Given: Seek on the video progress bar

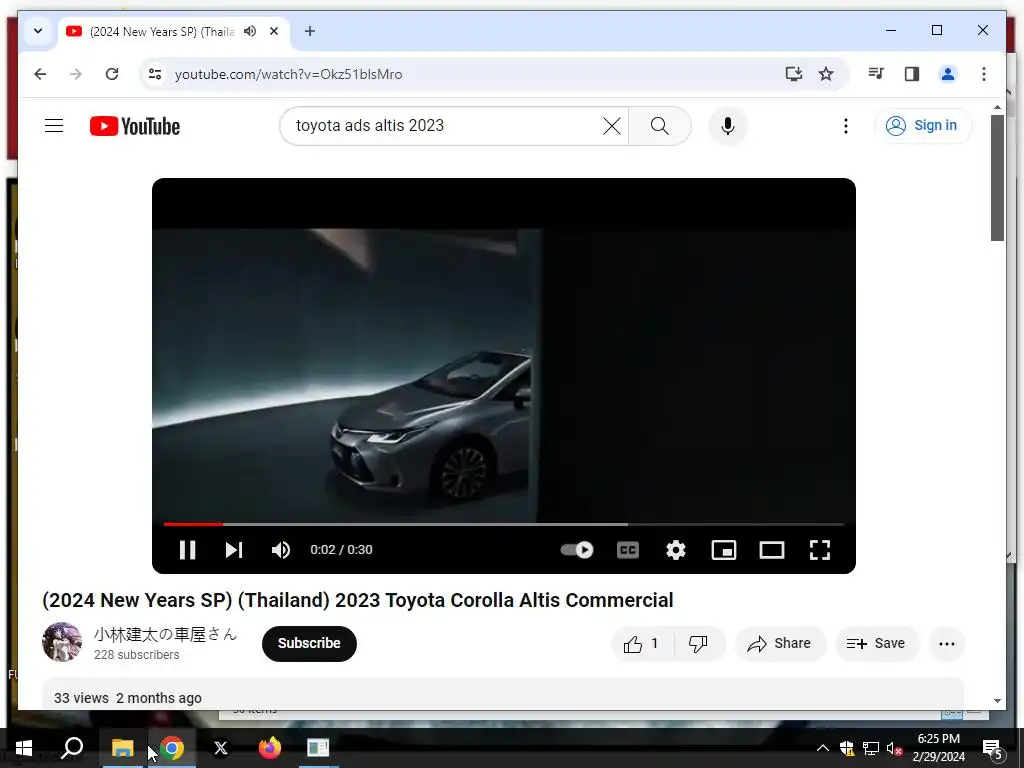Looking at the screenshot, I should coord(504,524).
